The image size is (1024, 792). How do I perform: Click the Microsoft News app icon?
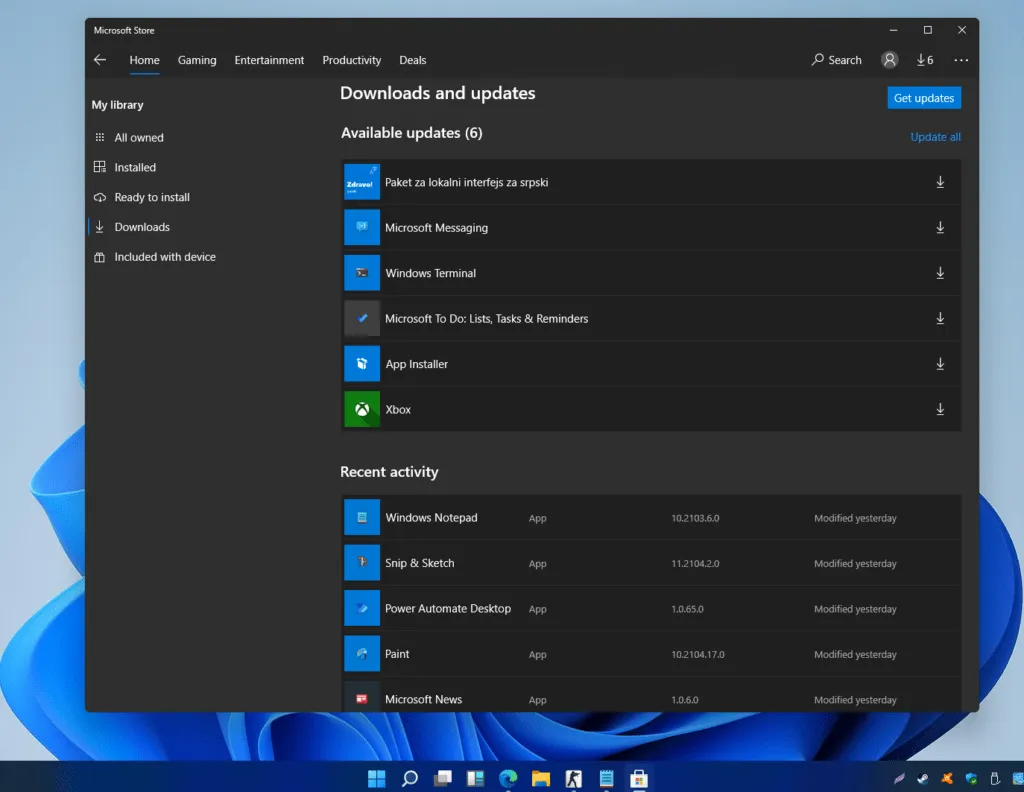click(x=362, y=699)
